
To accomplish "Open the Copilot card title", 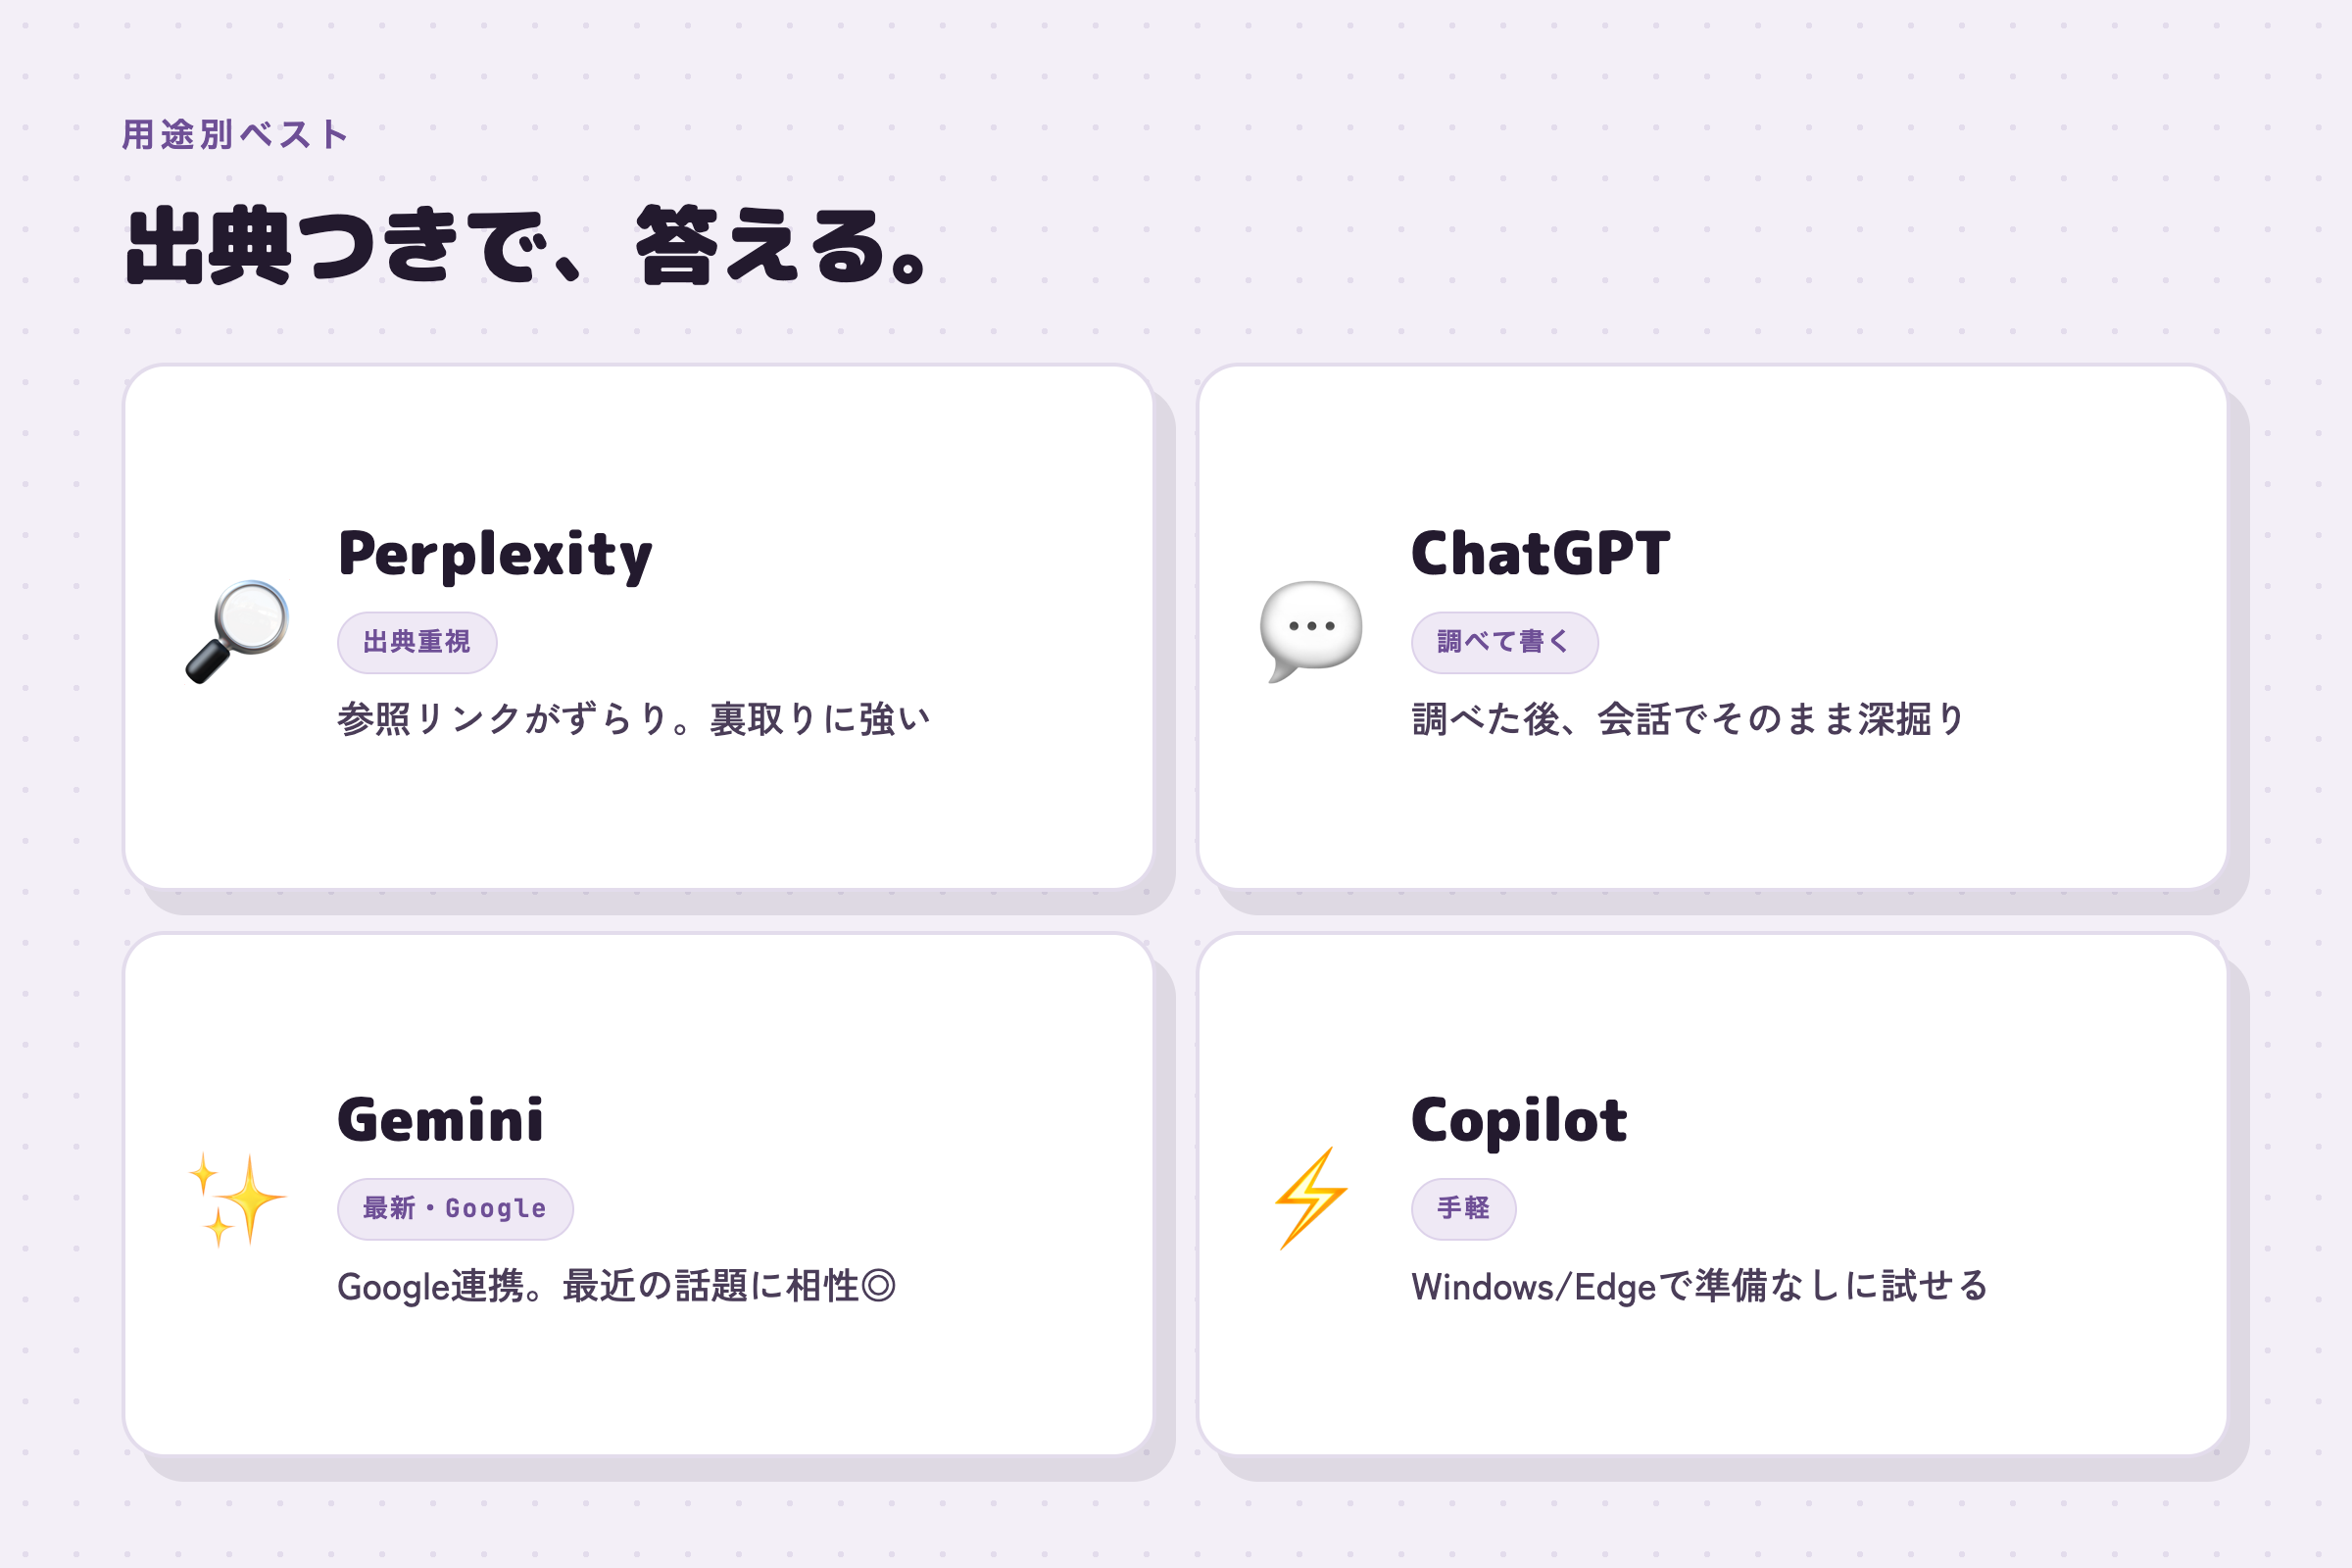I will (x=1519, y=1122).
